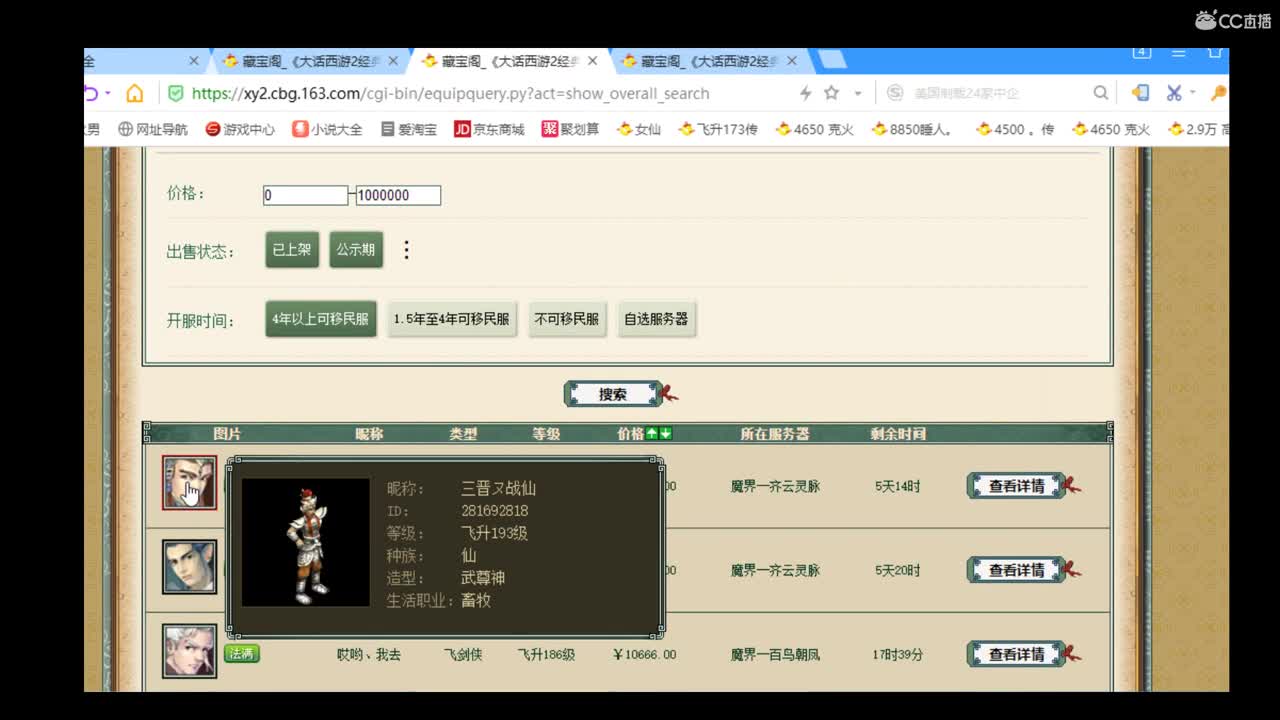Click the address bar URL
The width and height of the screenshot is (1280, 720).
450,93
